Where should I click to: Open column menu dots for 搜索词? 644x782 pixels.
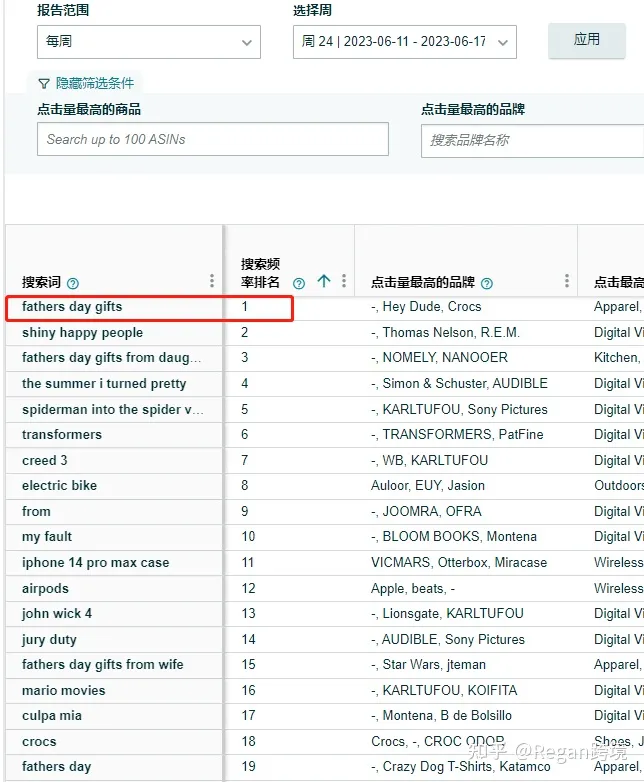pyautogui.click(x=212, y=281)
